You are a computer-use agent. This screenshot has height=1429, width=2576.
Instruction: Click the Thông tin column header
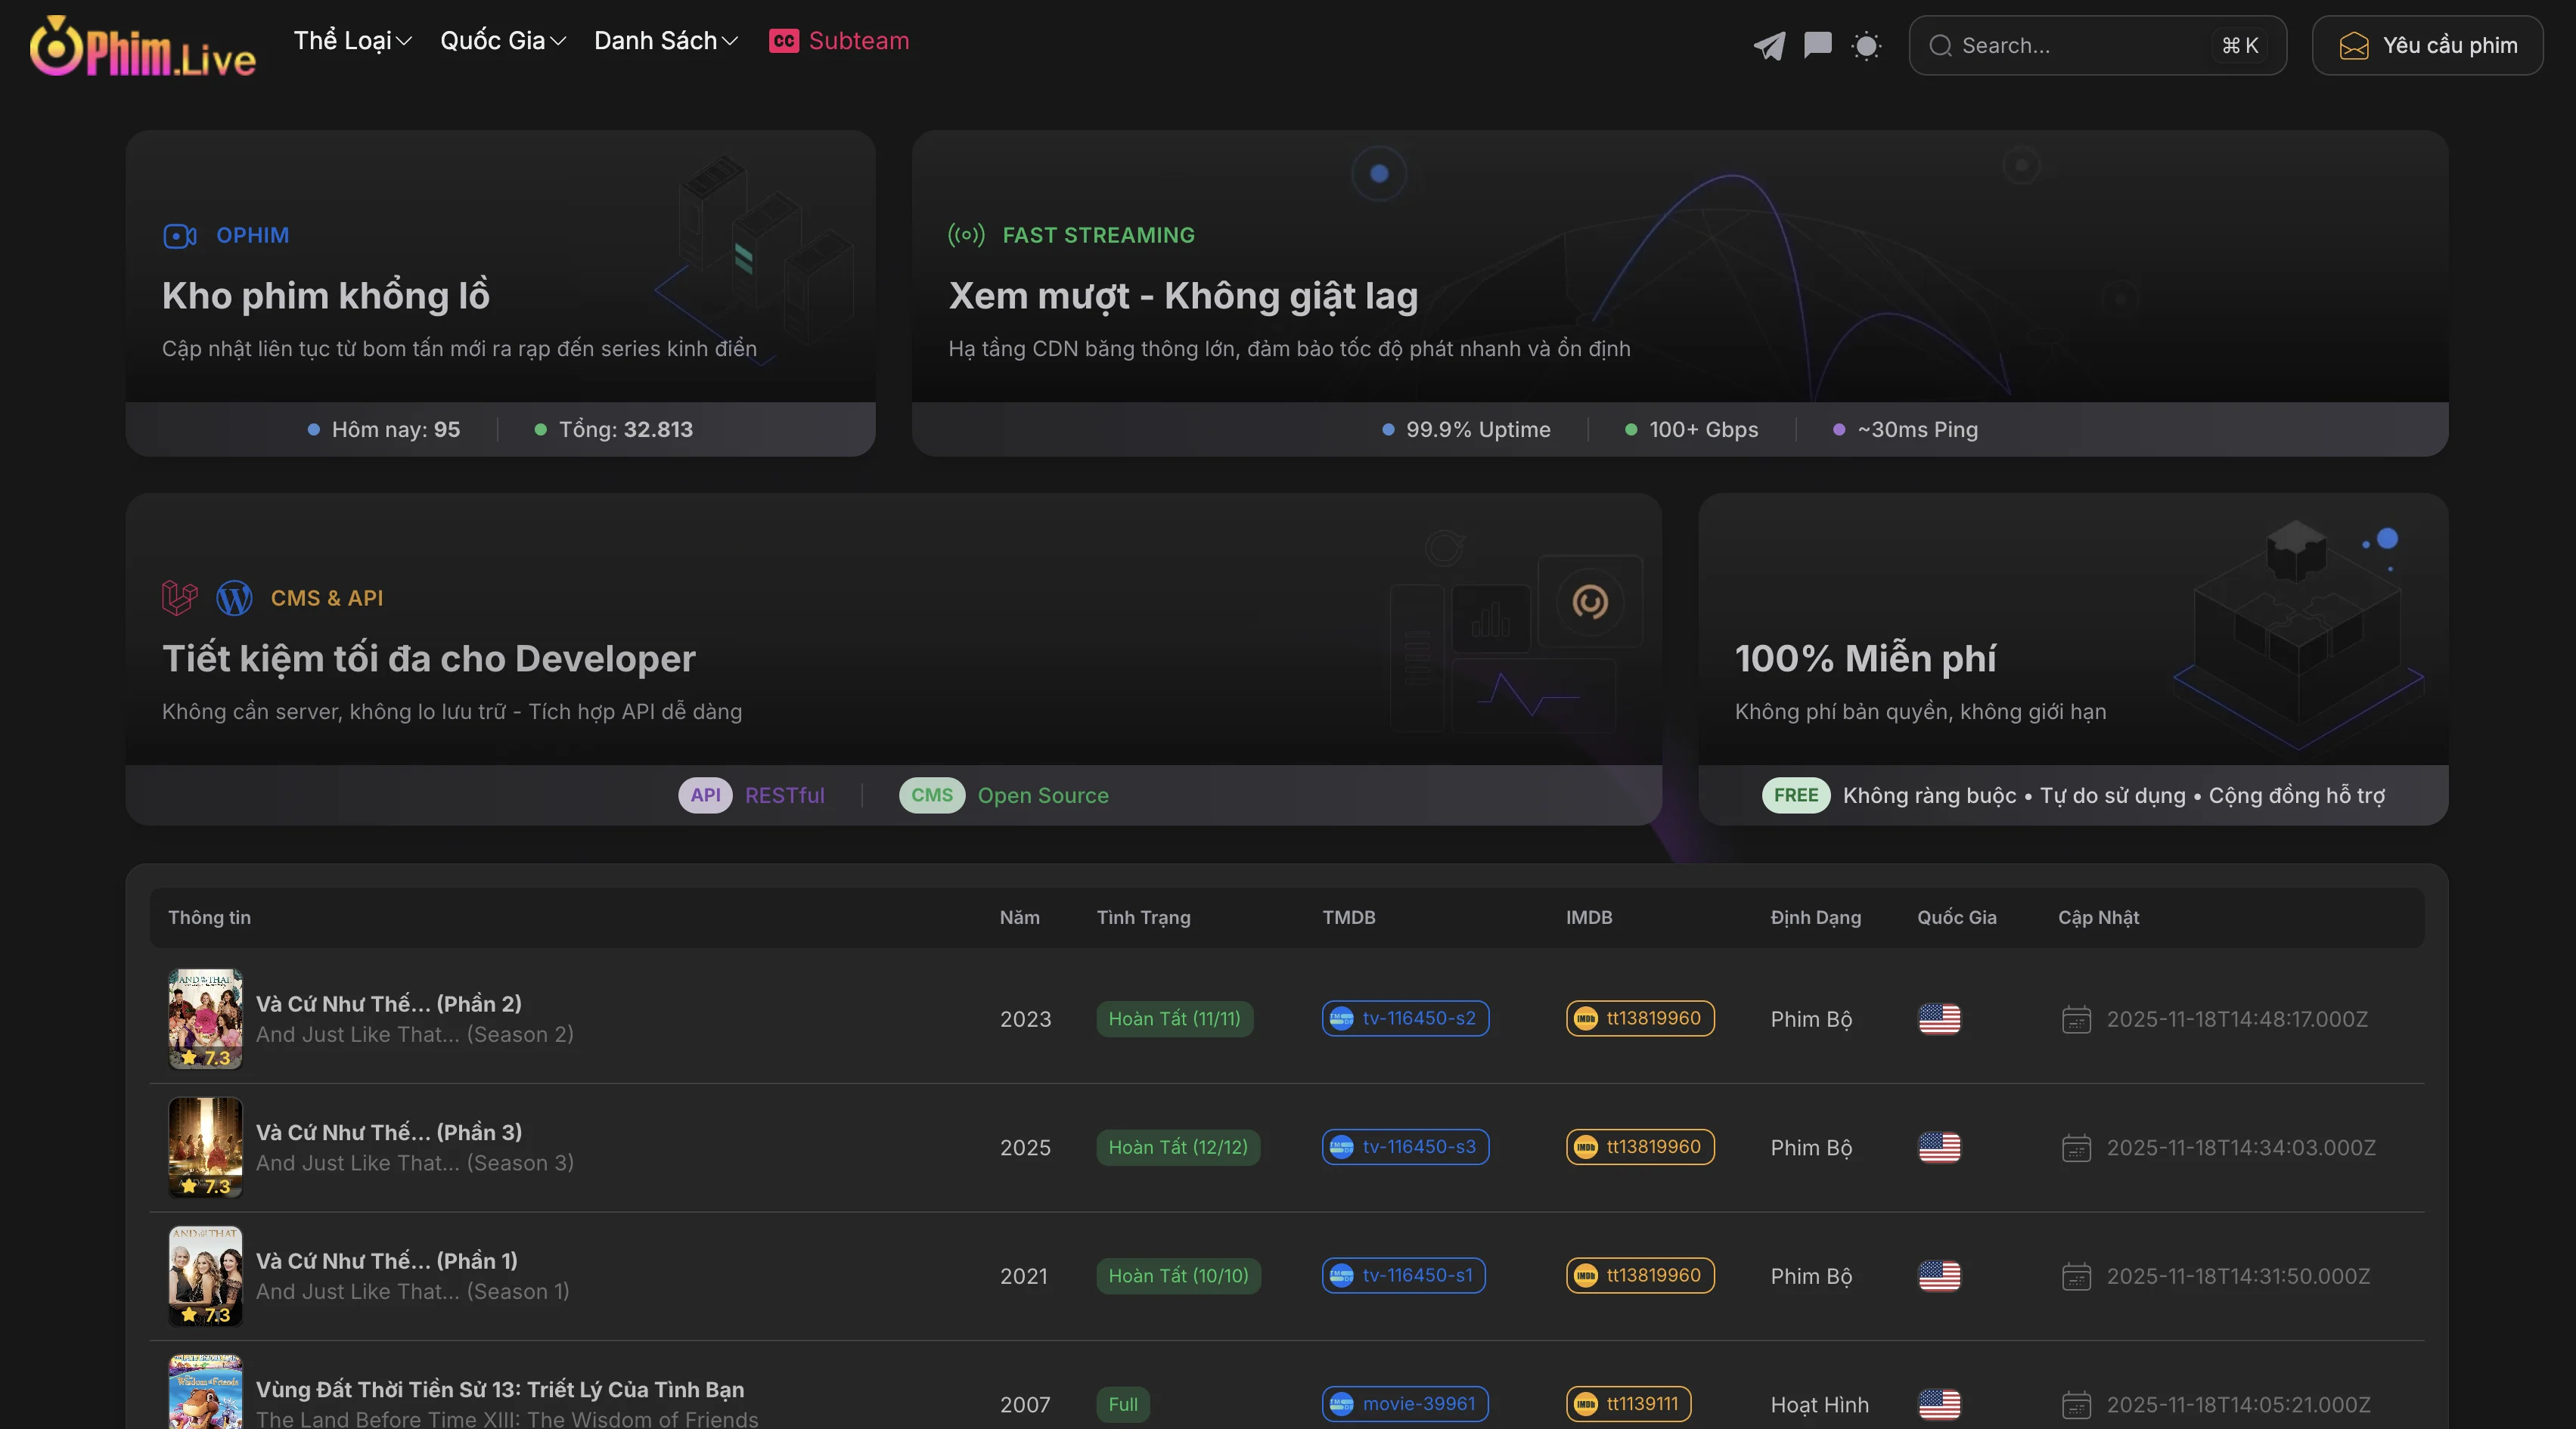tap(210, 917)
